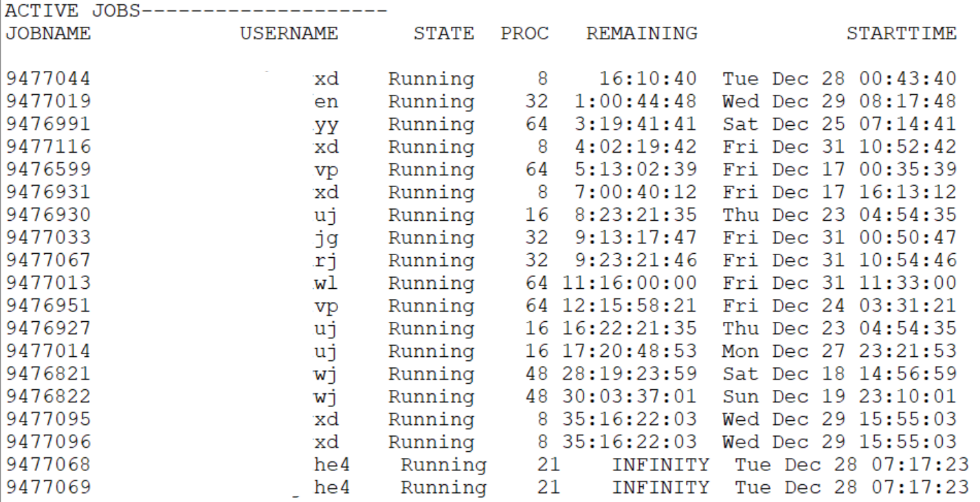Click the ACTIVE JOBS heading text
The height and width of the screenshot is (502, 980).
(x=72, y=11)
